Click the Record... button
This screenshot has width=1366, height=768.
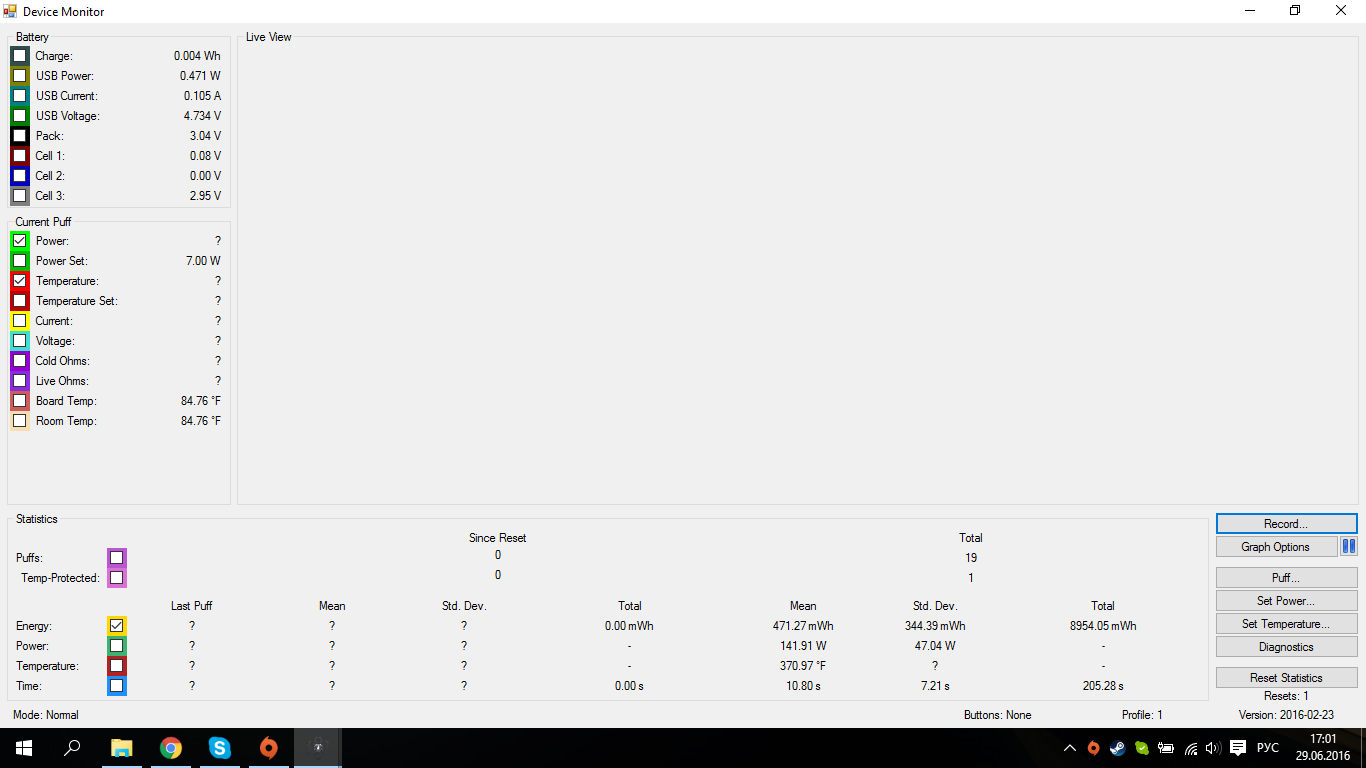[1286, 524]
